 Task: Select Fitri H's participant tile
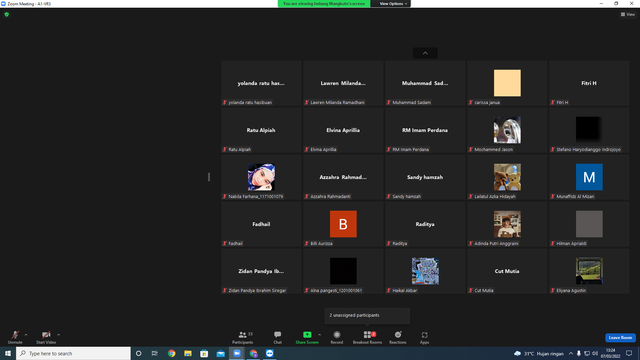pyautogui.click(x=589, y=83)
